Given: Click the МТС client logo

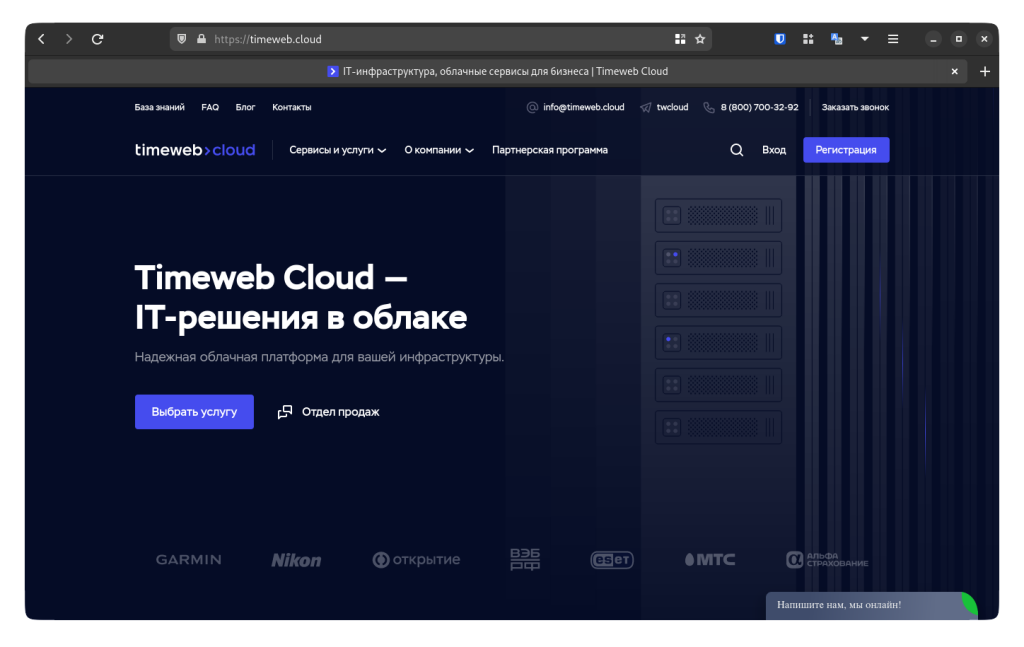Looking at the screenshot, I should (710, 560).
